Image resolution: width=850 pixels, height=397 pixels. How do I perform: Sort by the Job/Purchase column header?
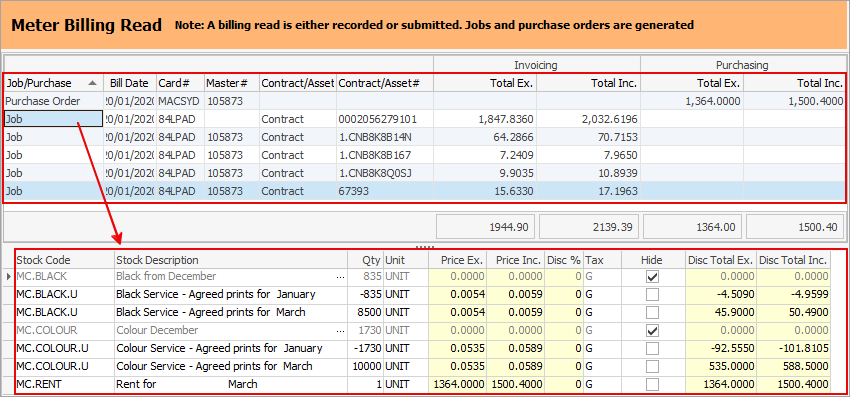pos(53,83)
